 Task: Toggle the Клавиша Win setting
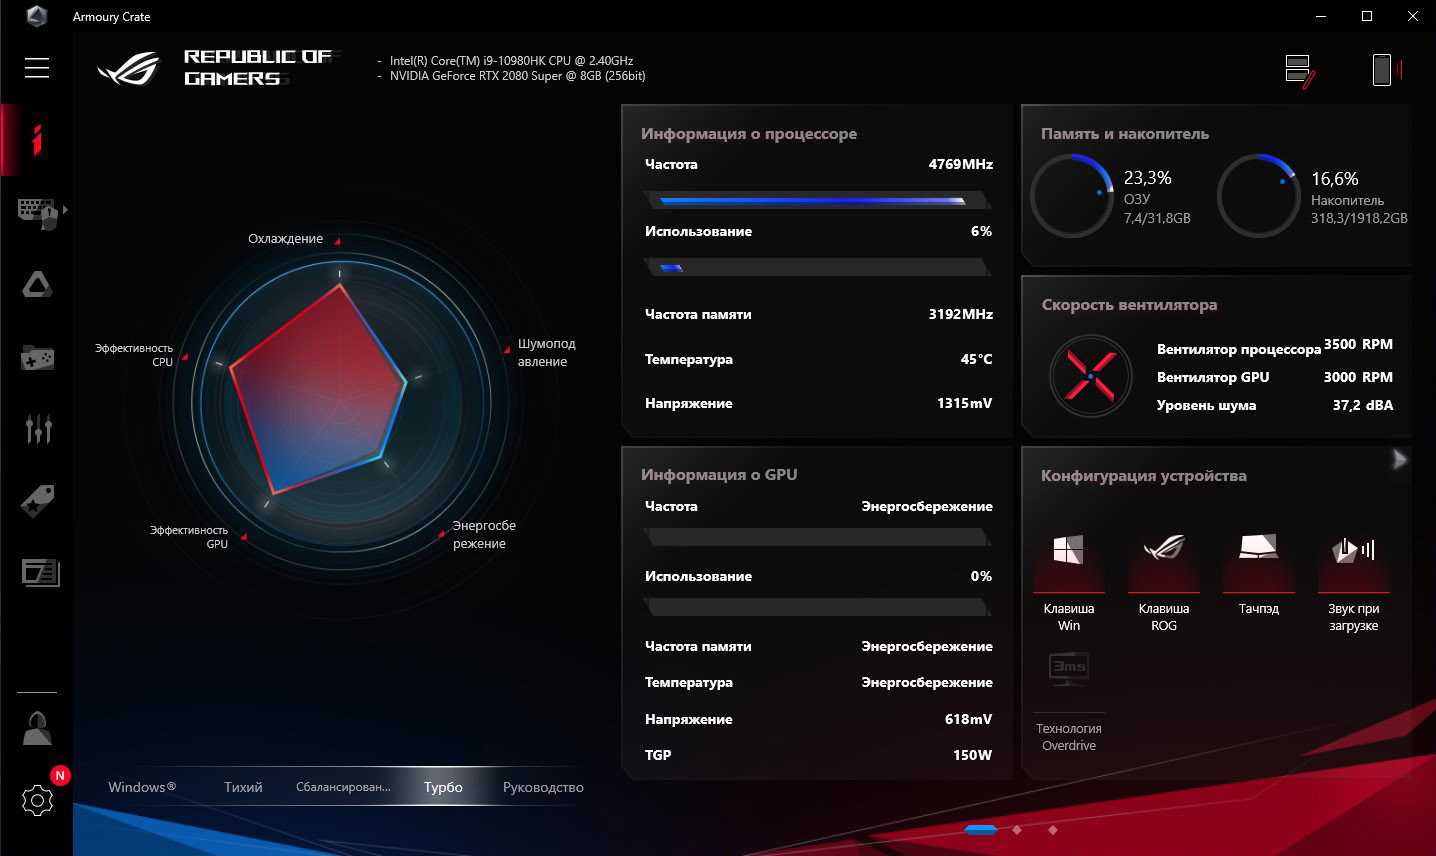pos(1068,550)
